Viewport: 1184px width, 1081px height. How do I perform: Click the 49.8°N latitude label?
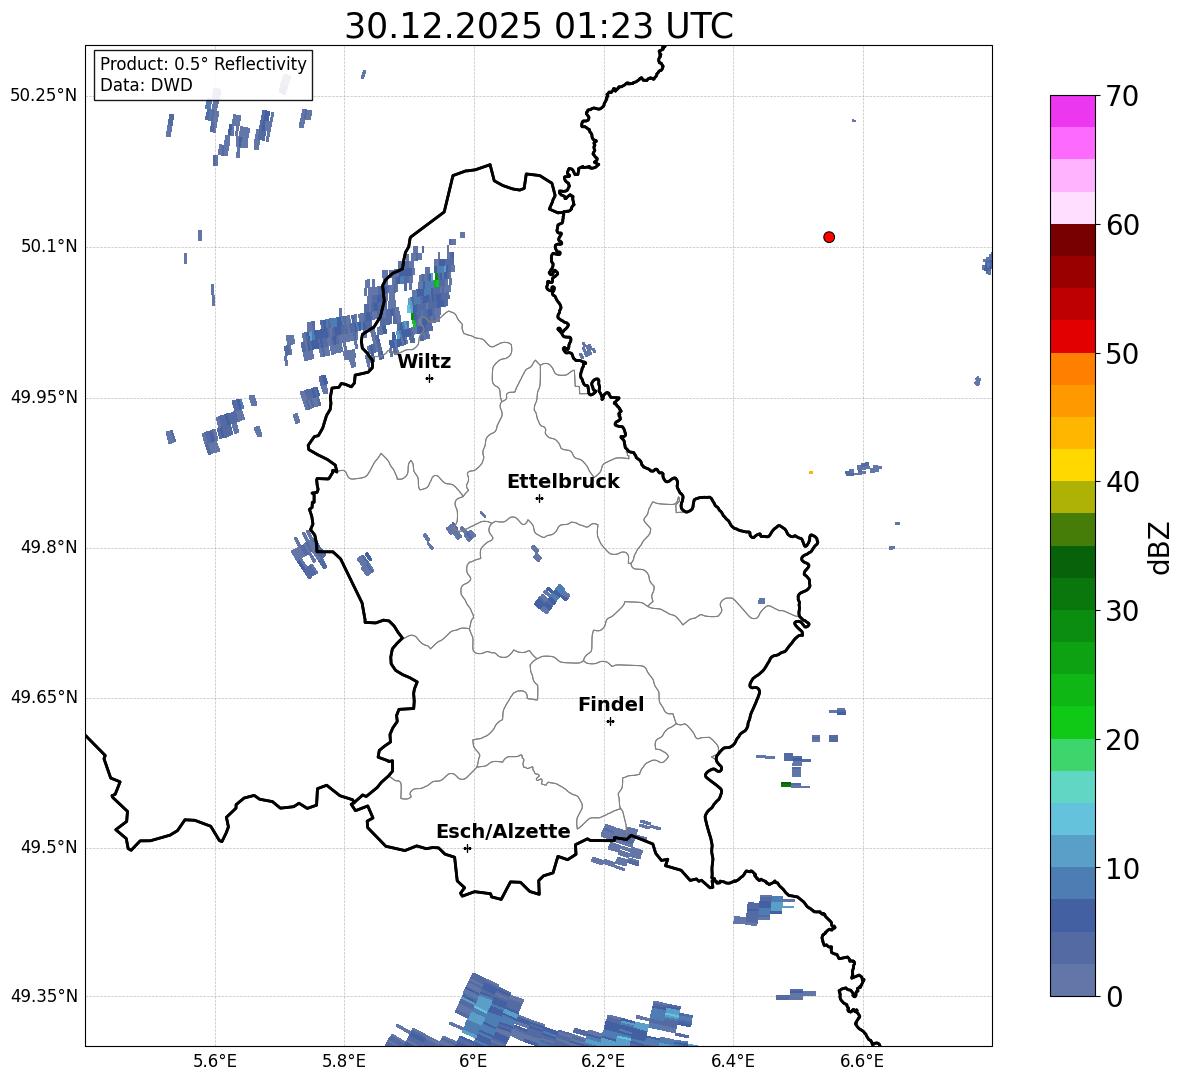click(x=49, y=547)
